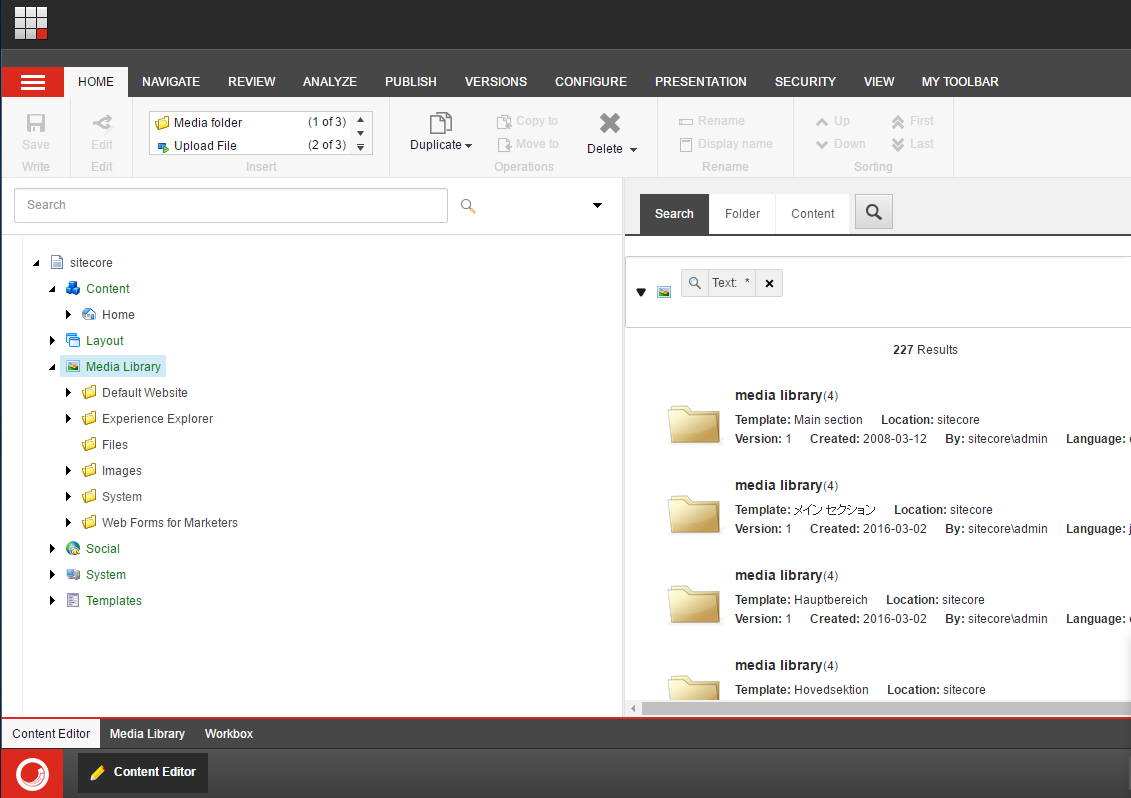Click the Delete X icon
The height and width of the screenshot is (798, 1131).
point(610,123)
